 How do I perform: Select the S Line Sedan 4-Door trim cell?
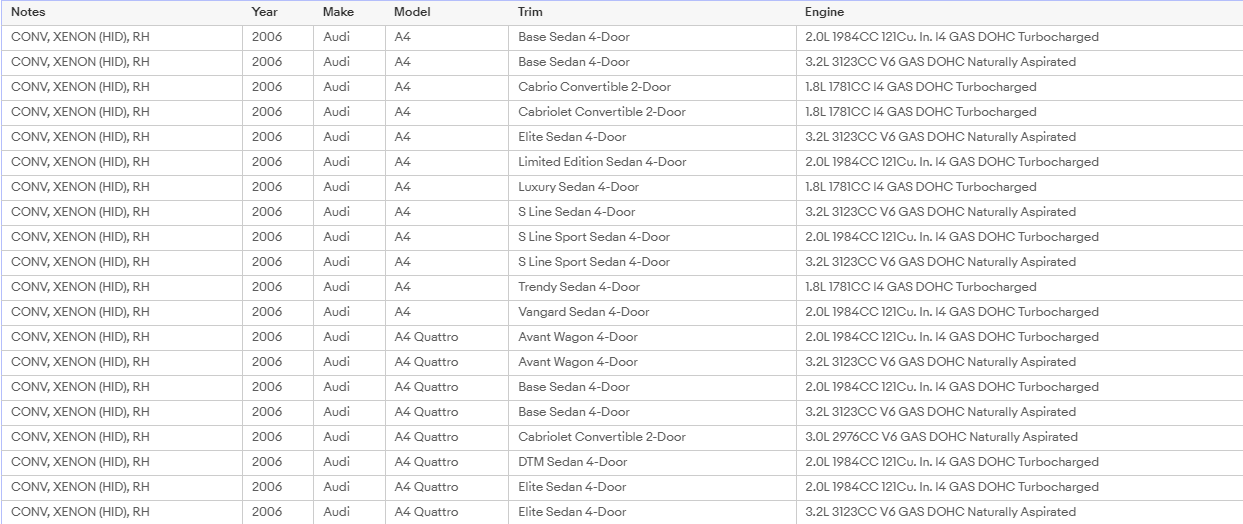point(652,212)
